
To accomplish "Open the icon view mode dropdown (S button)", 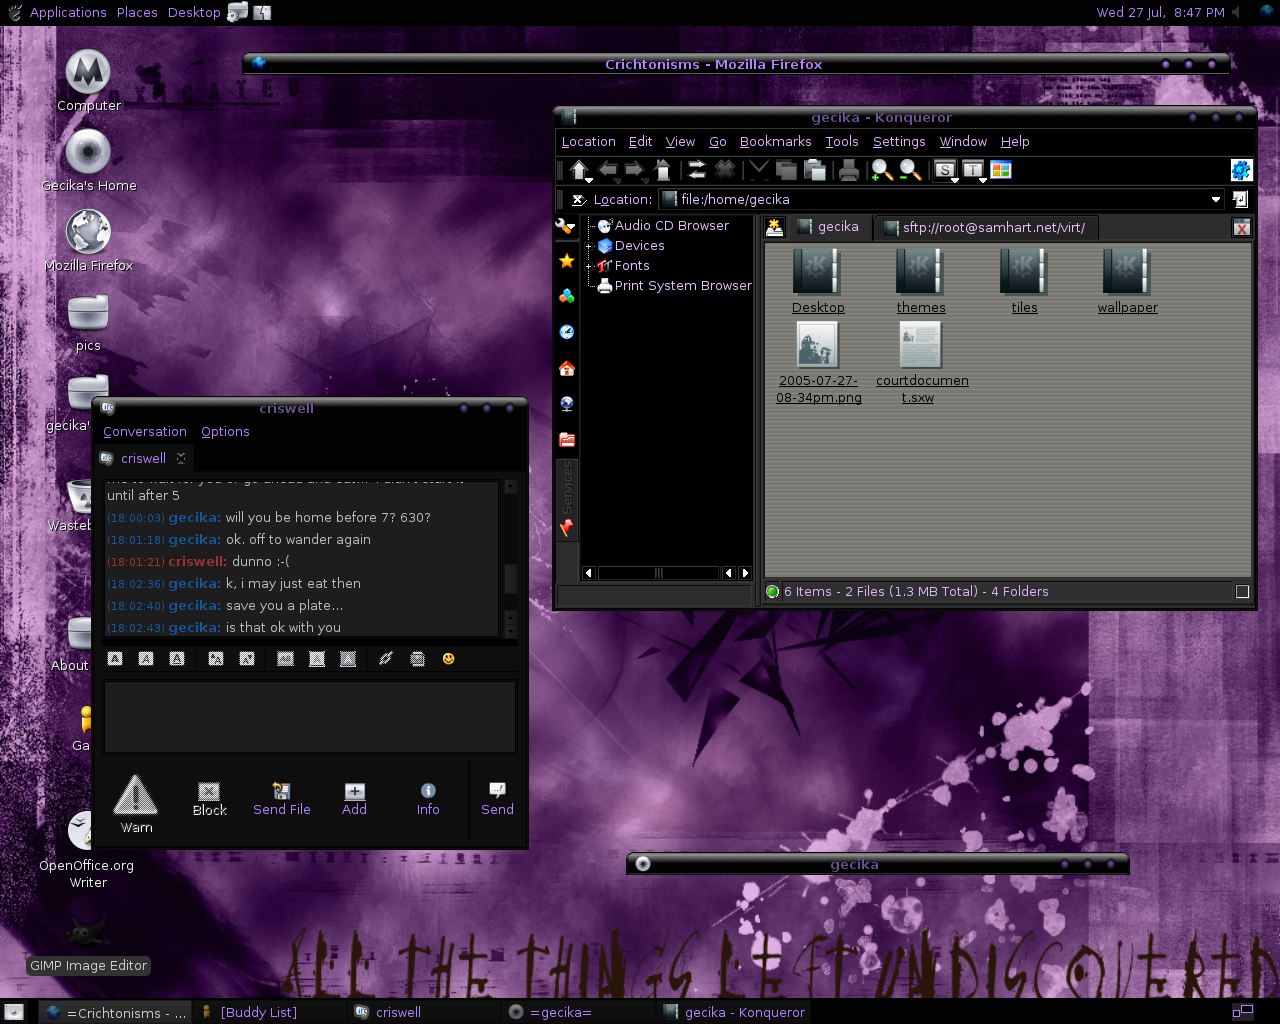I will coord(946,171).
